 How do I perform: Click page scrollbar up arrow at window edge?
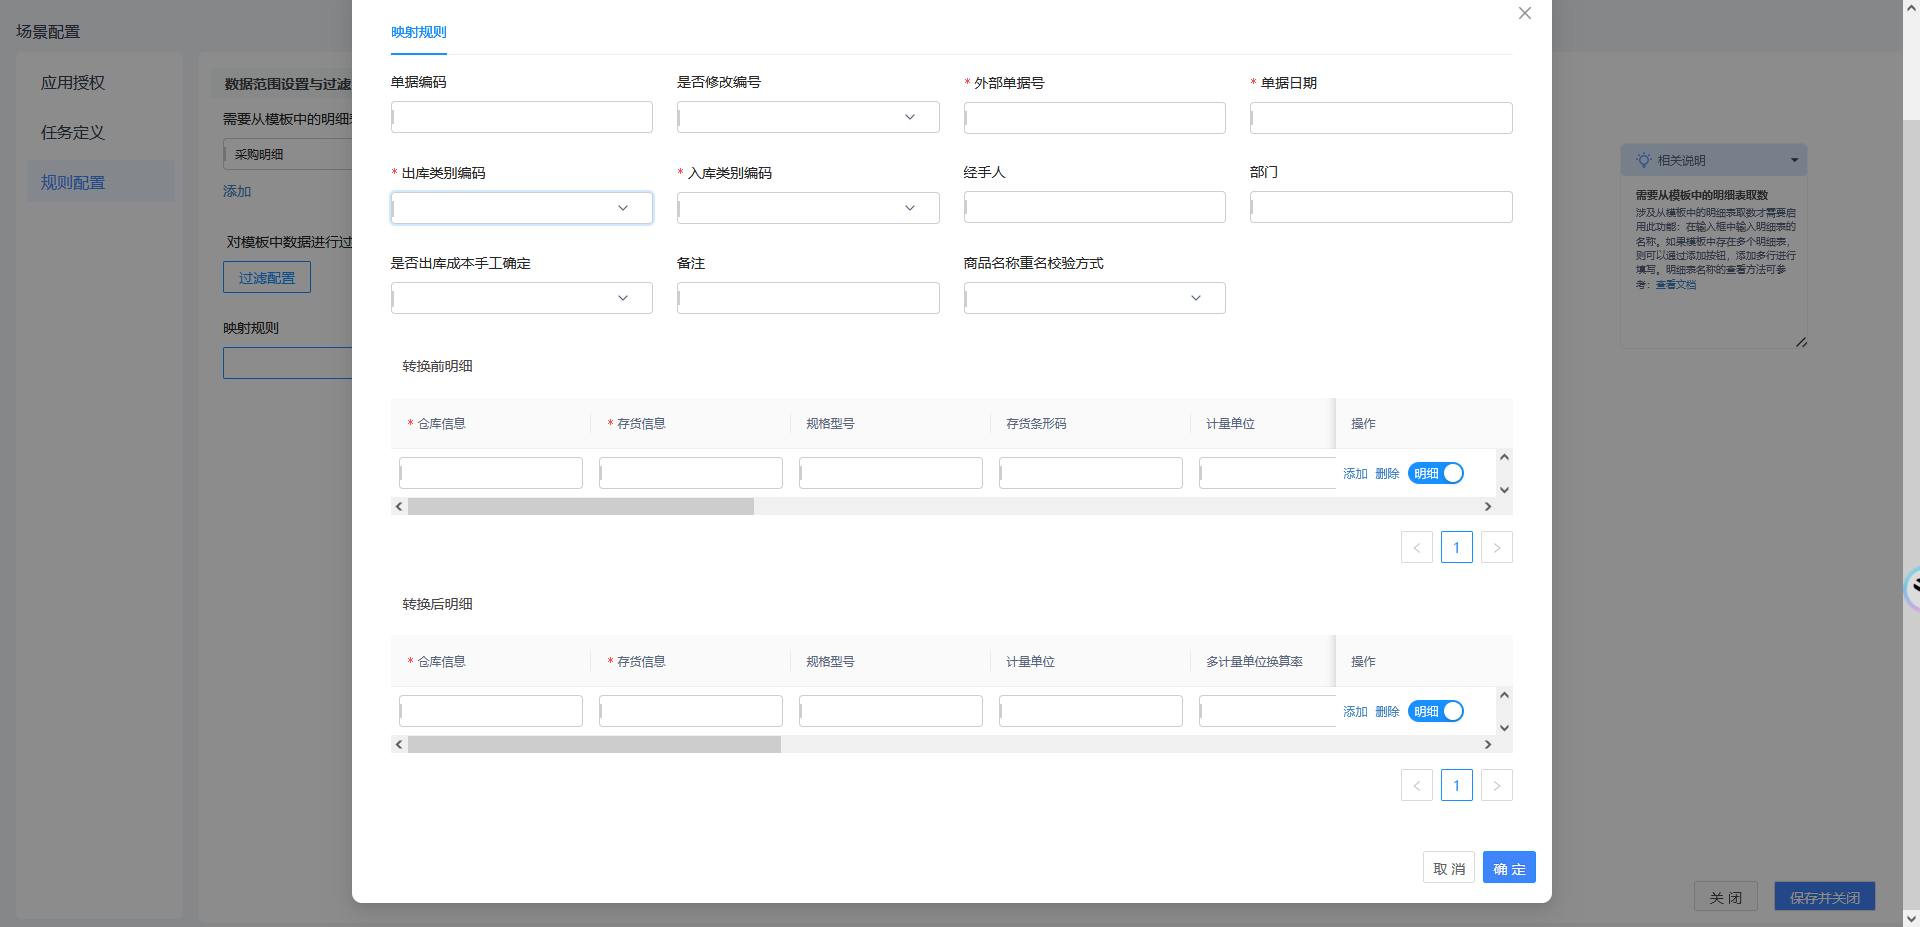[1911, 8]
